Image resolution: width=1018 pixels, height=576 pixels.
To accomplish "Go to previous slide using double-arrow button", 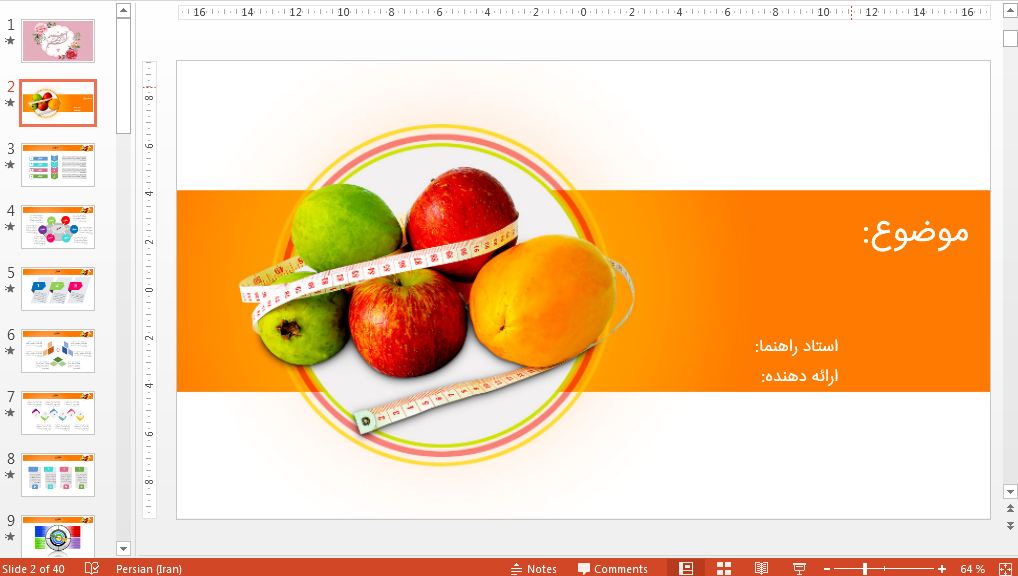I will tap(1010, 509).
